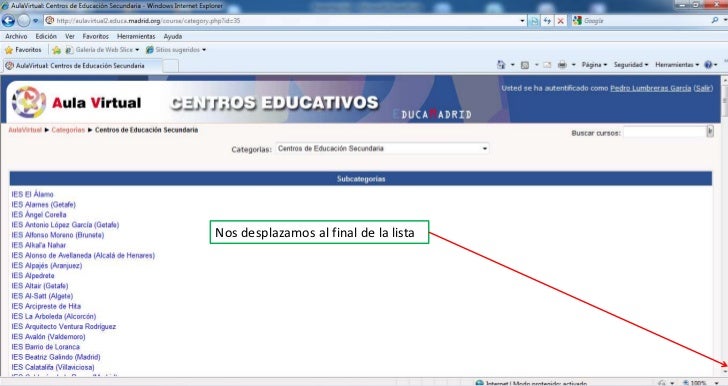
Task: Open the Favoritos menu in menu bar
Action: [x=96, y=36]
